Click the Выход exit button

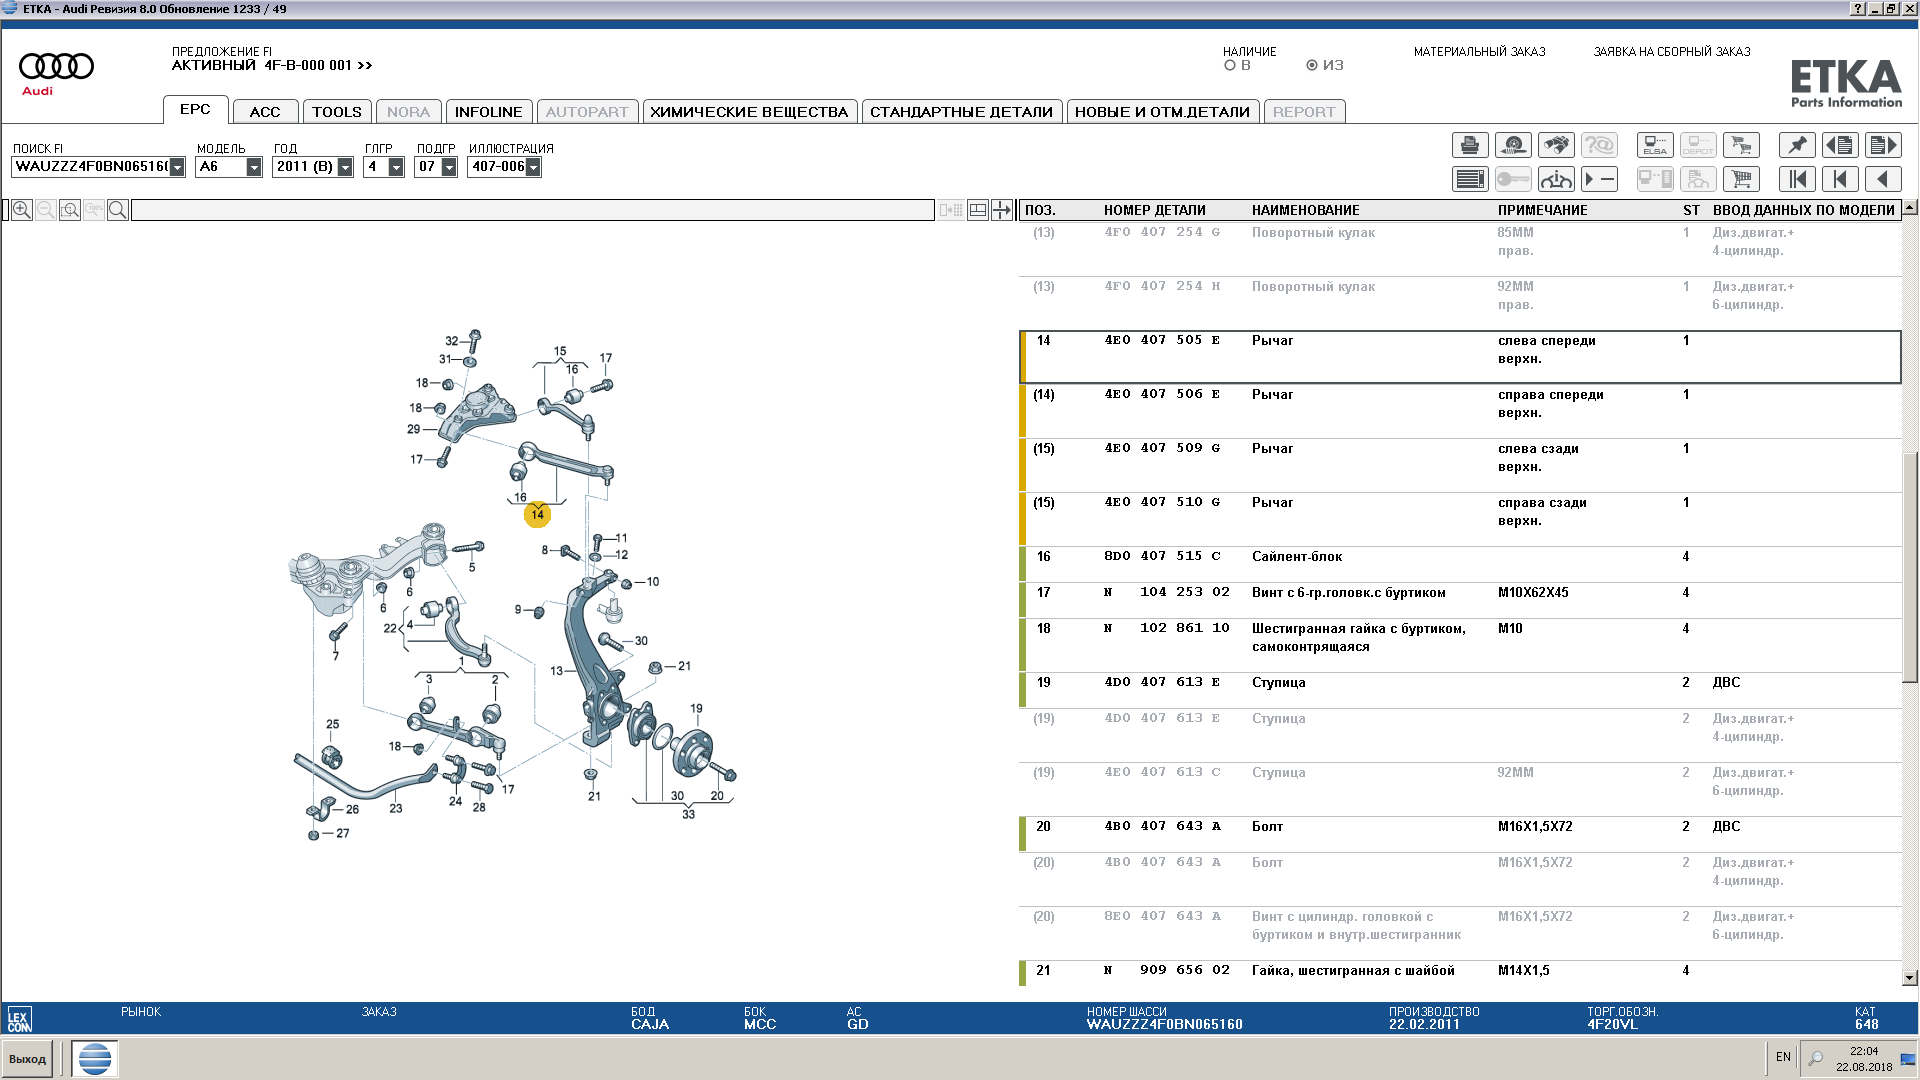pyautogui.click(x=28, y=1059)
